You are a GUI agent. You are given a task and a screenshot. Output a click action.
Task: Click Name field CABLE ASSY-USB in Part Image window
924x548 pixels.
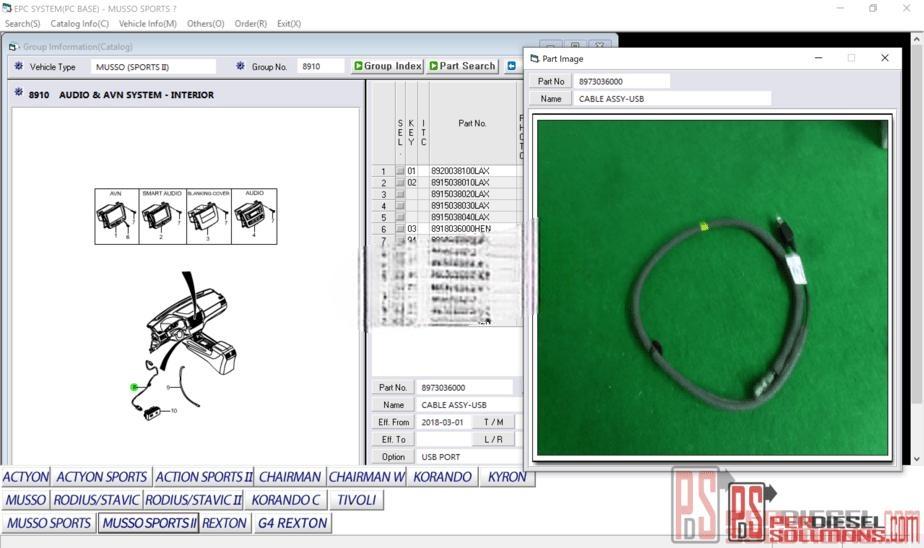(x=672, y=98)
